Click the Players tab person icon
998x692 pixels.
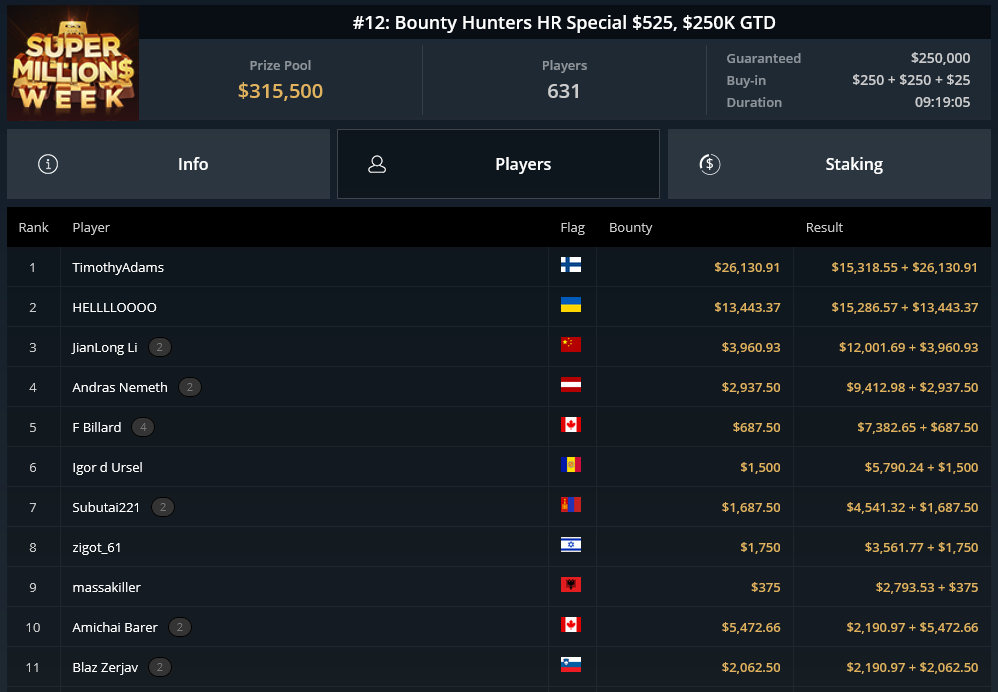pos(377,164)
